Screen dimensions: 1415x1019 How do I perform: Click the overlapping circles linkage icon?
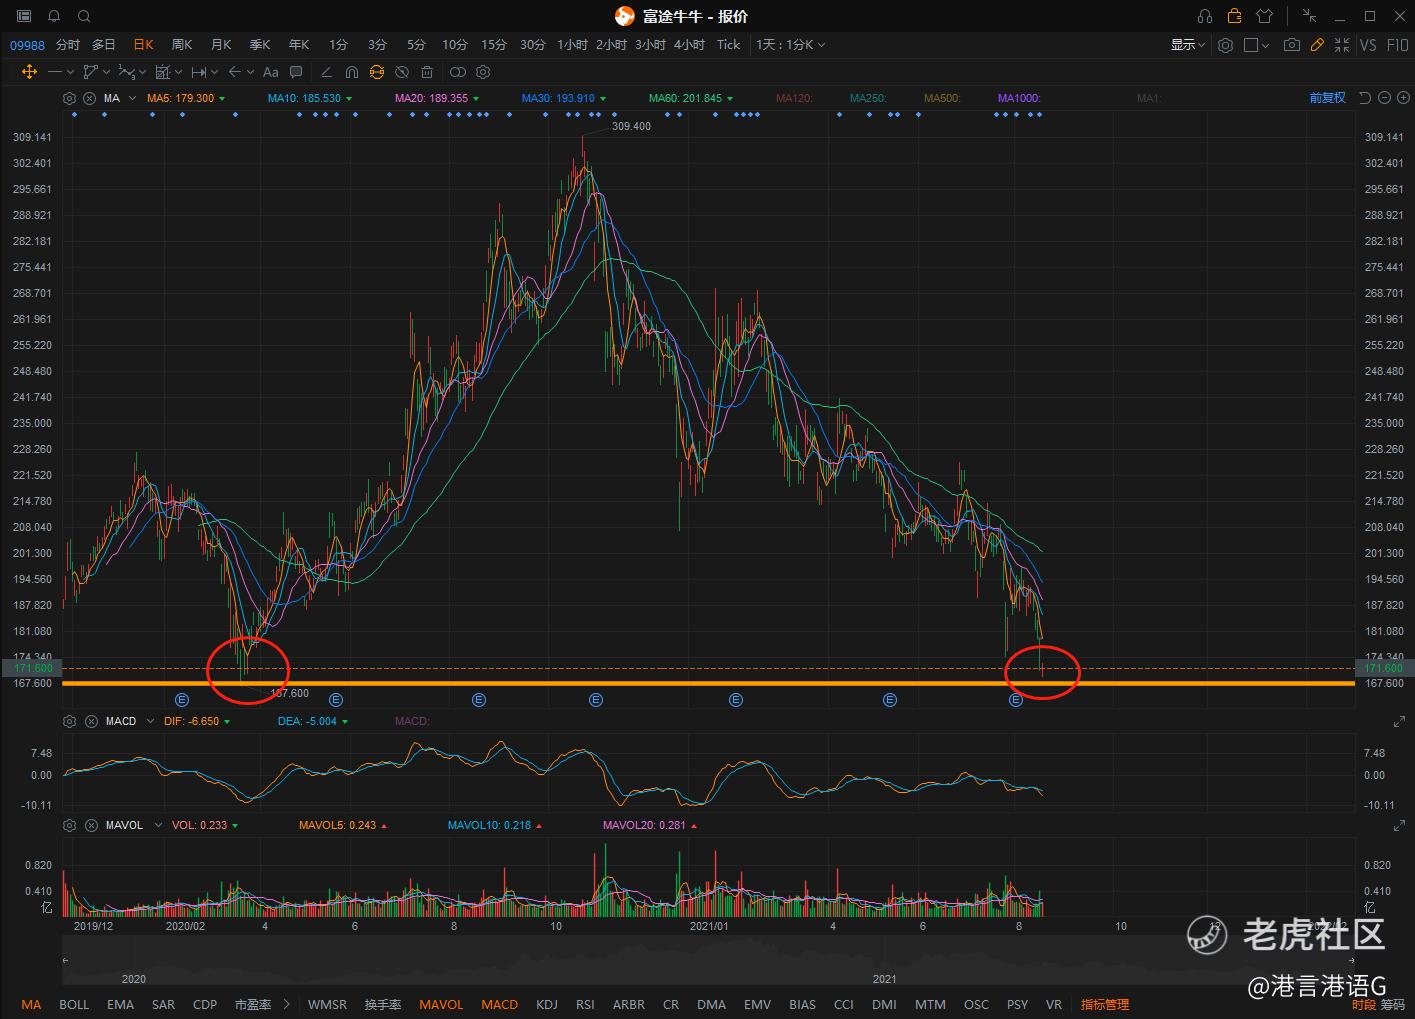pos(458,72)
